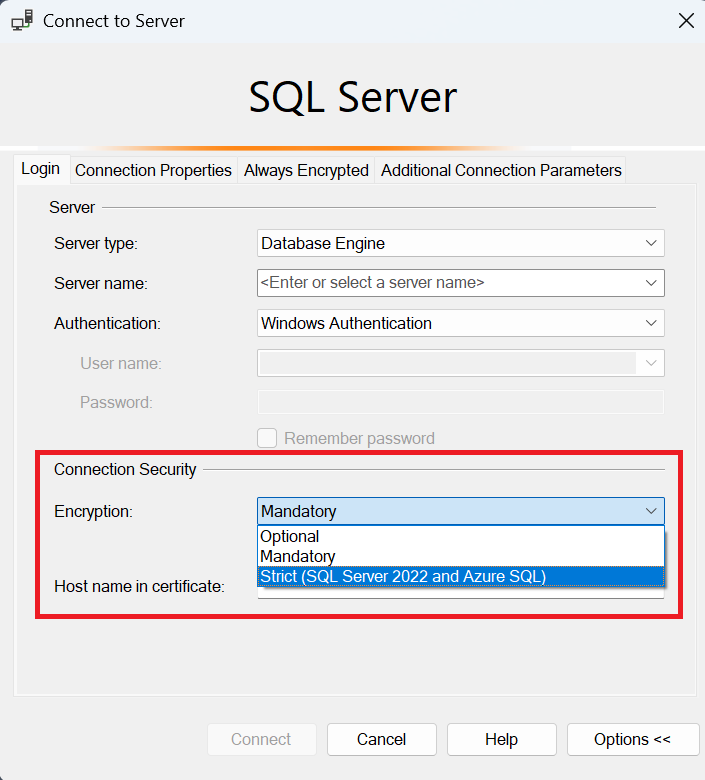
Task: Expand the Server type dropdown
Action: point(460,243)
